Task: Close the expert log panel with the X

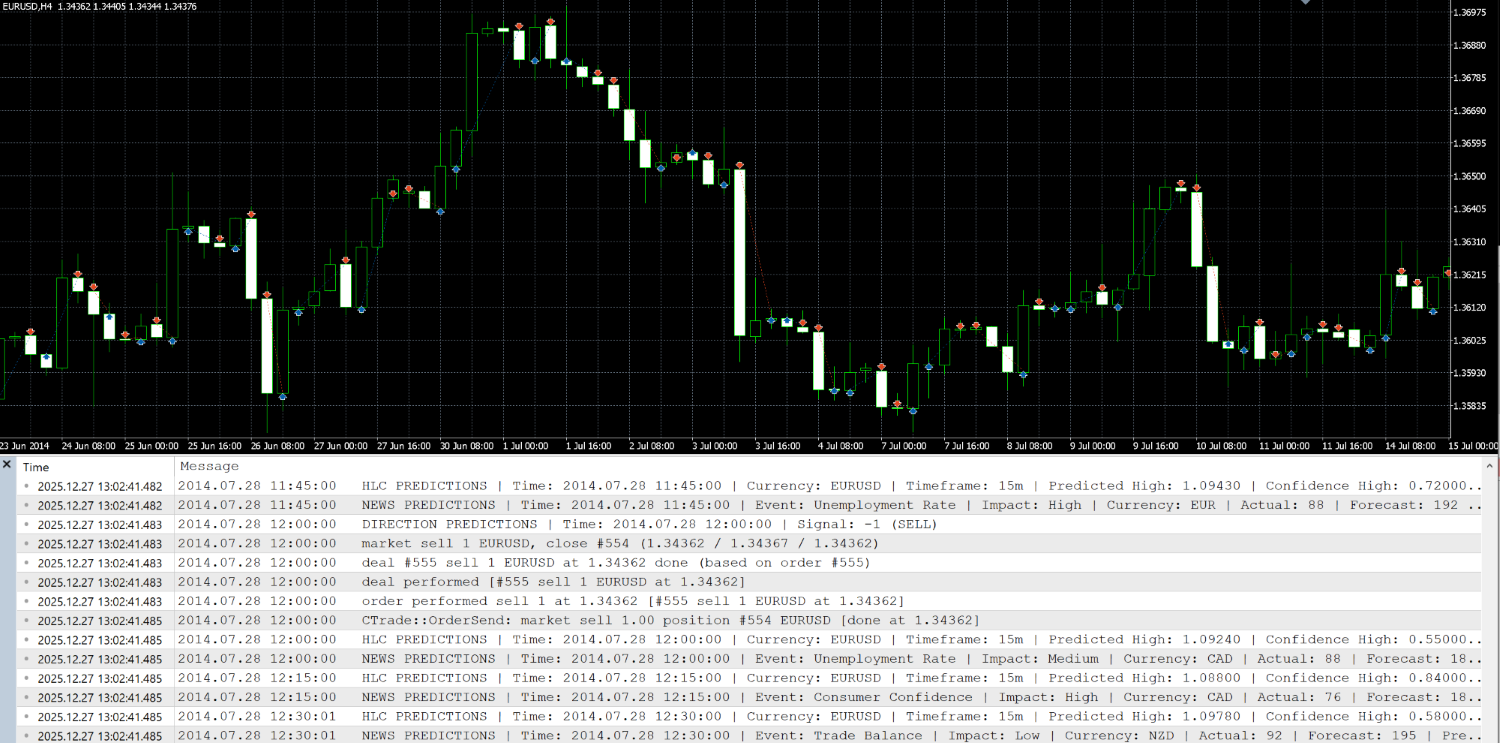Action: [8, 464]
